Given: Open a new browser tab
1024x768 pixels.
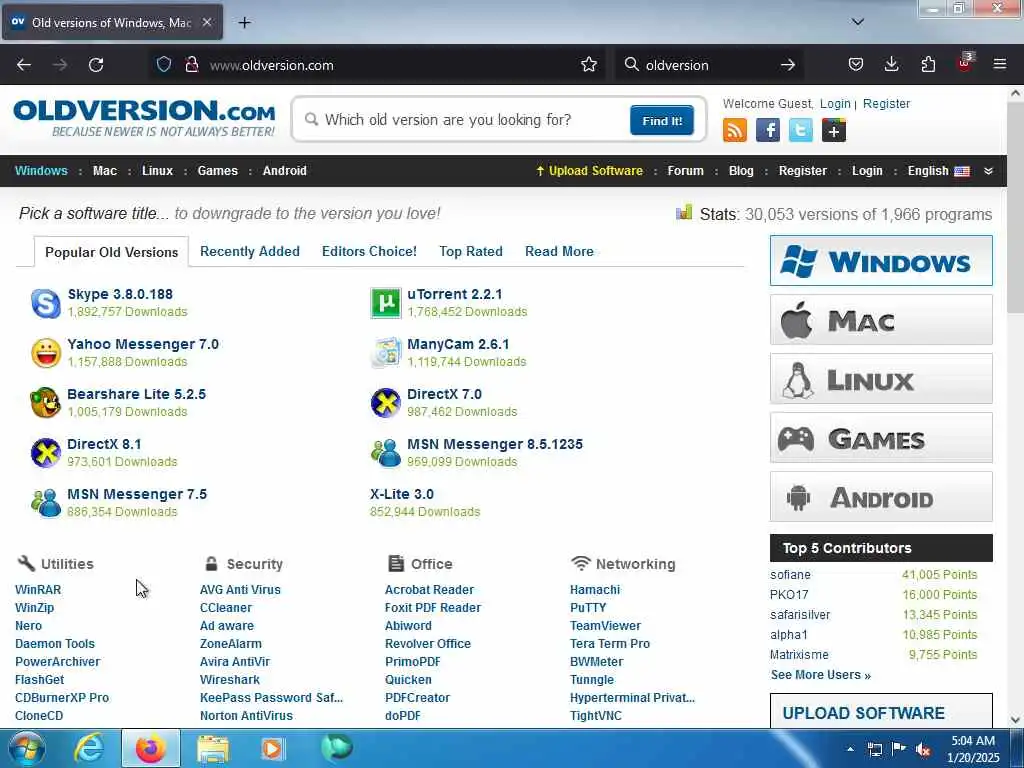Looking at the screenshot, I should click(x=244, y=23).
